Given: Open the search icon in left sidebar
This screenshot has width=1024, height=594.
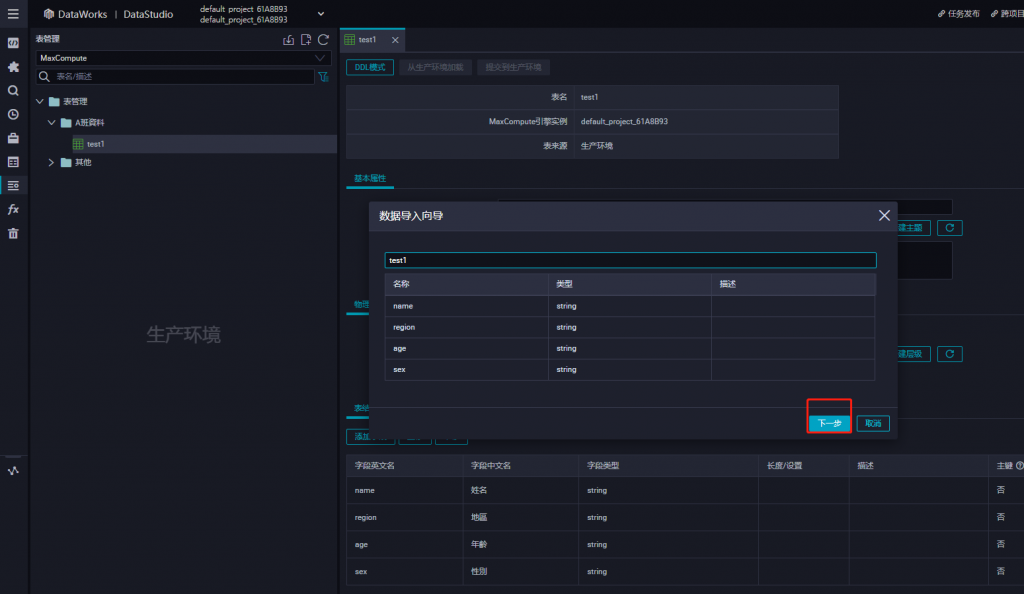Looking at the screenshot, I should (13, 91).
